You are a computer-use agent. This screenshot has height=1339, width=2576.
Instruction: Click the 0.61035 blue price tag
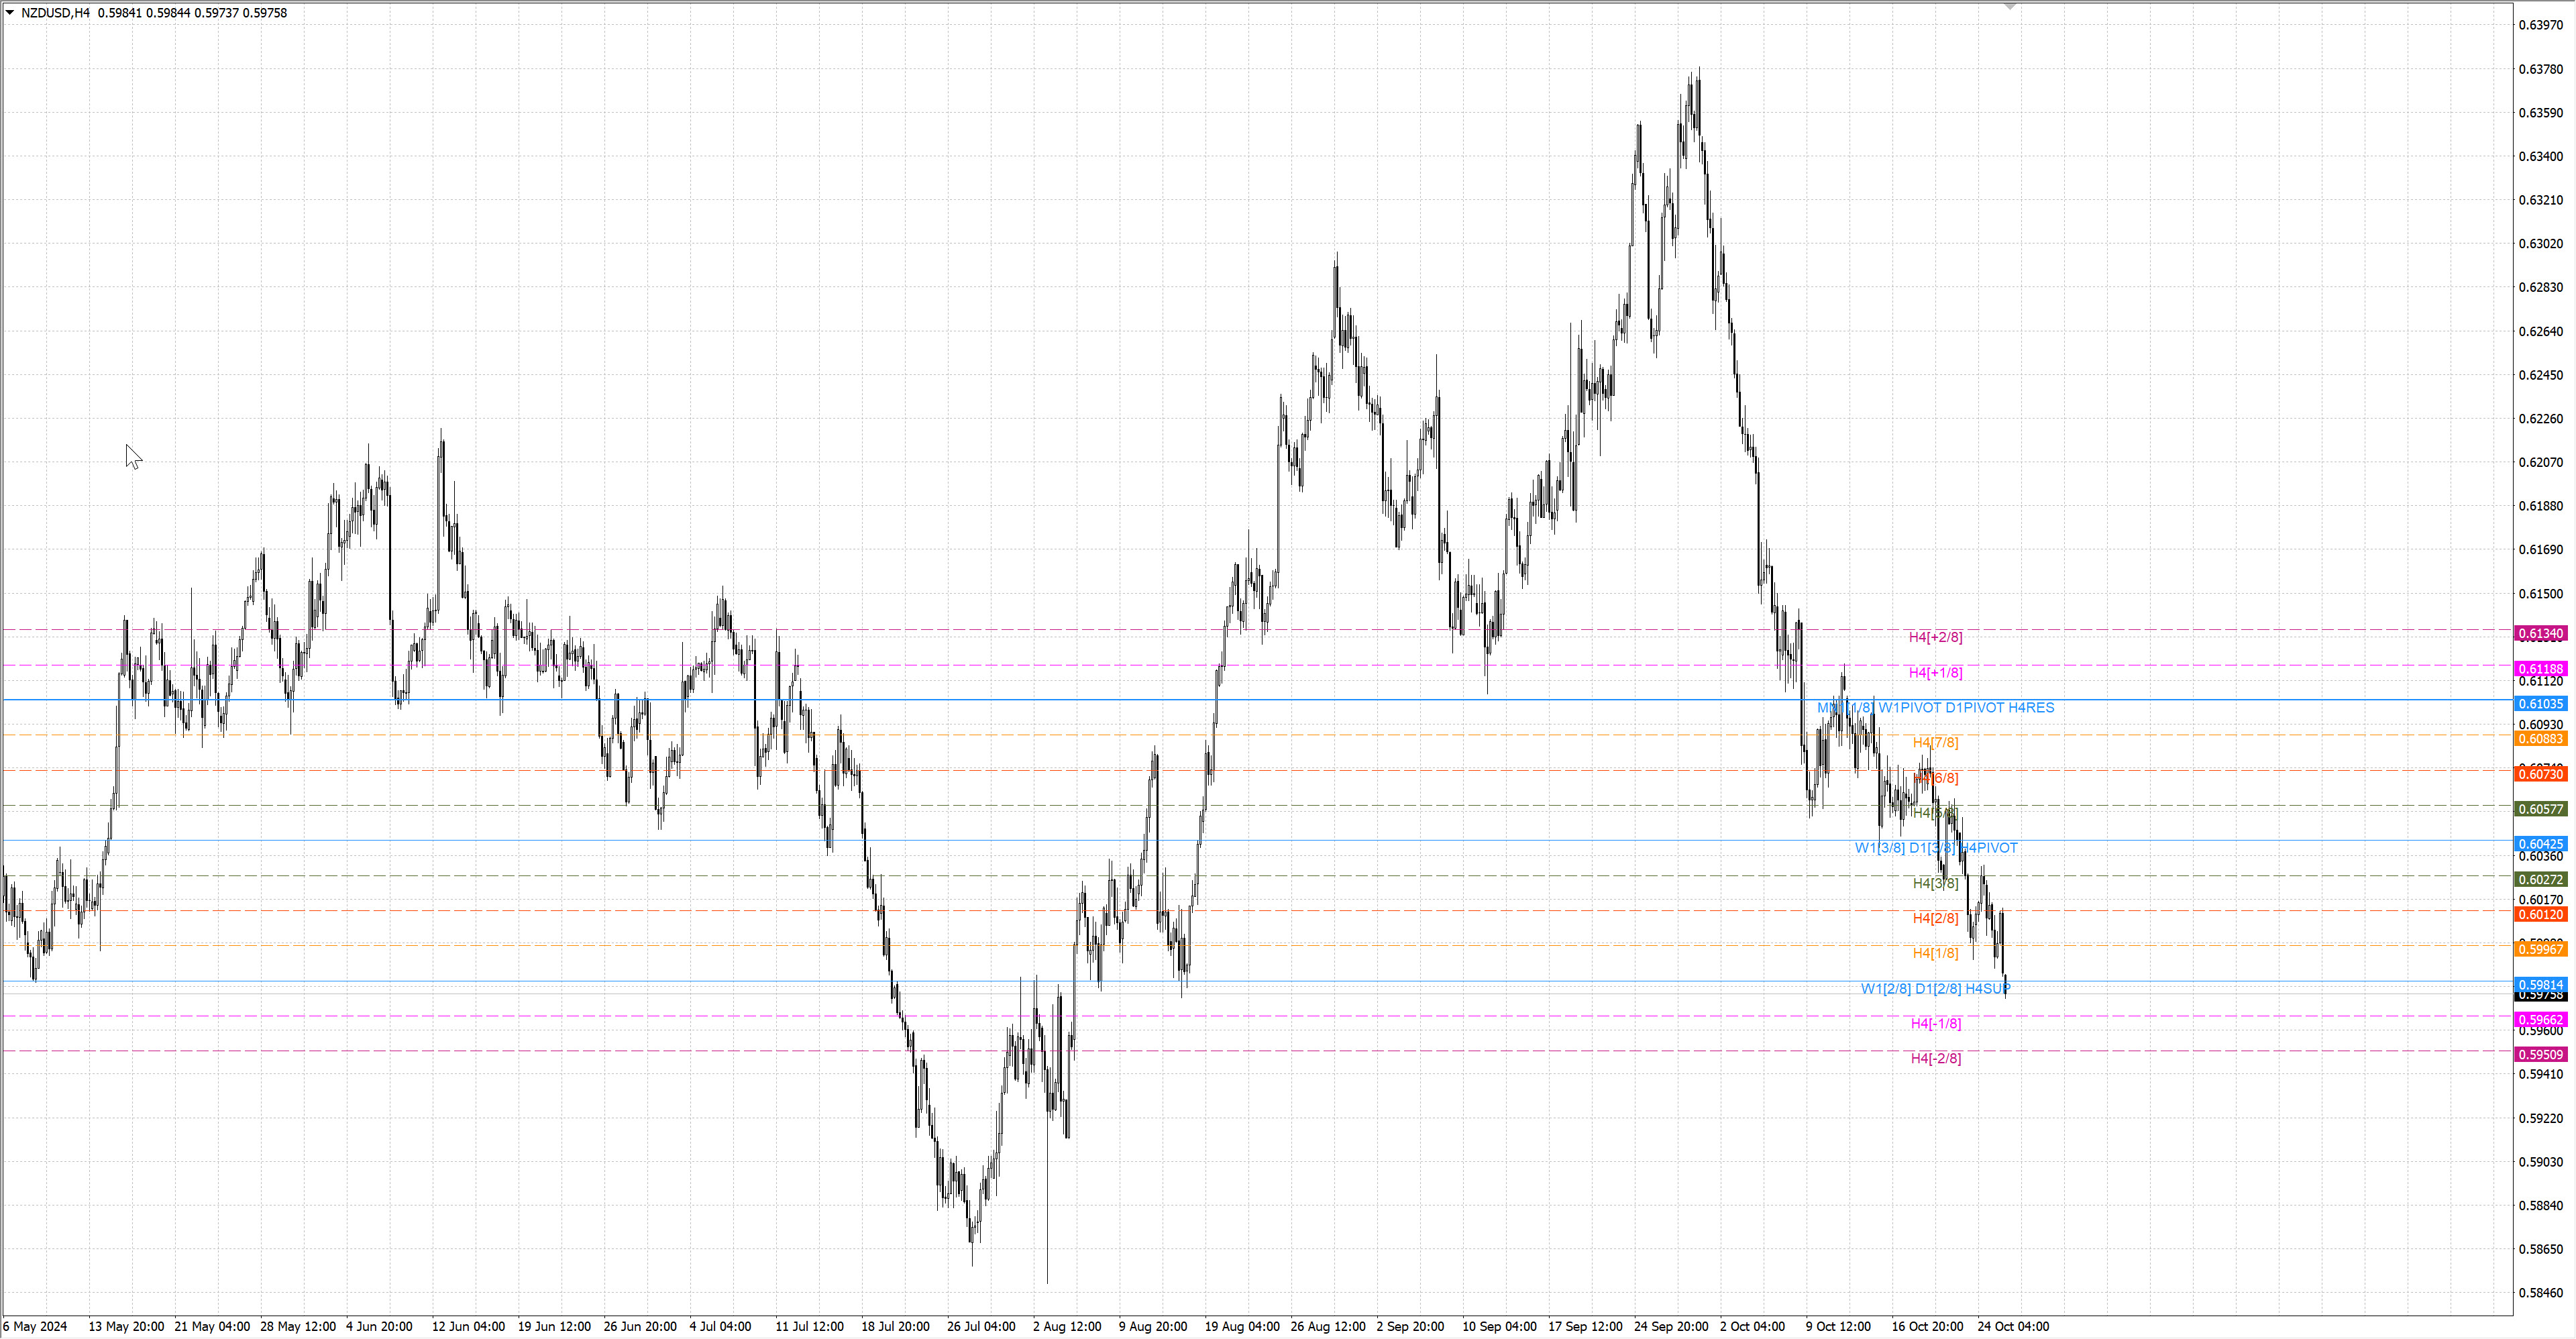(2540, 704)
